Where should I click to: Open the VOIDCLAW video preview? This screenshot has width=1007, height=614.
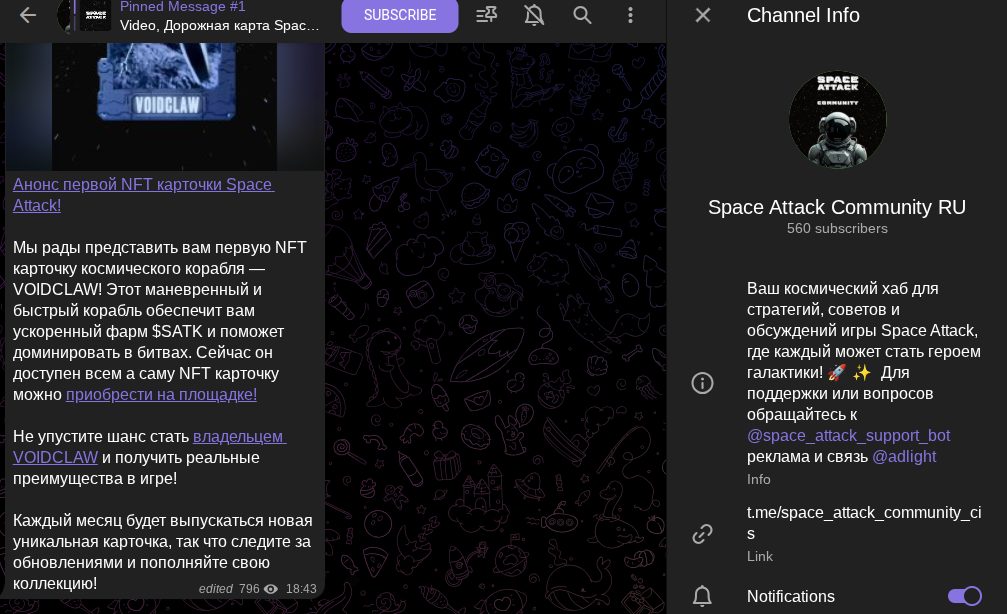(164, 106)
